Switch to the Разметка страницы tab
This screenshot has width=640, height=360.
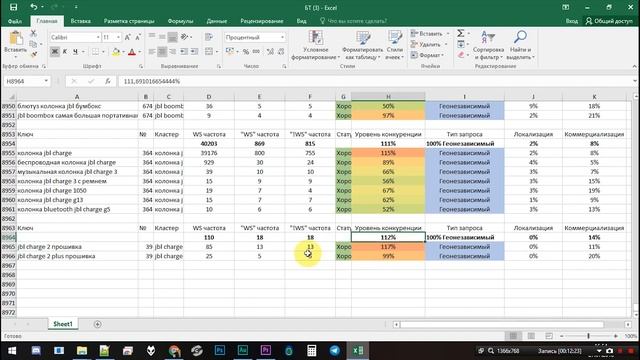point(129,21)
